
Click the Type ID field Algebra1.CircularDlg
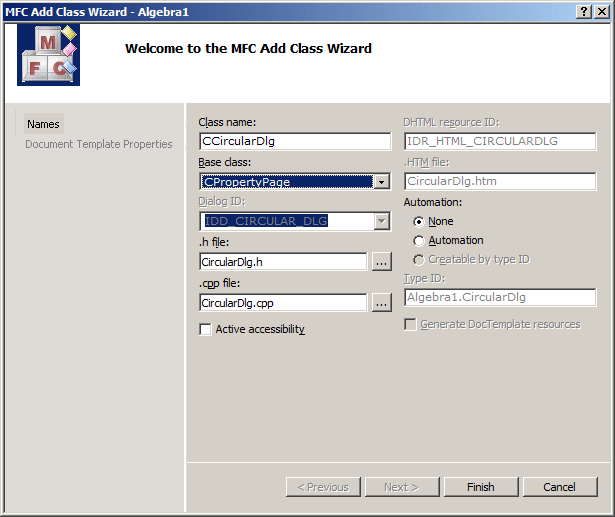[500, 297]
